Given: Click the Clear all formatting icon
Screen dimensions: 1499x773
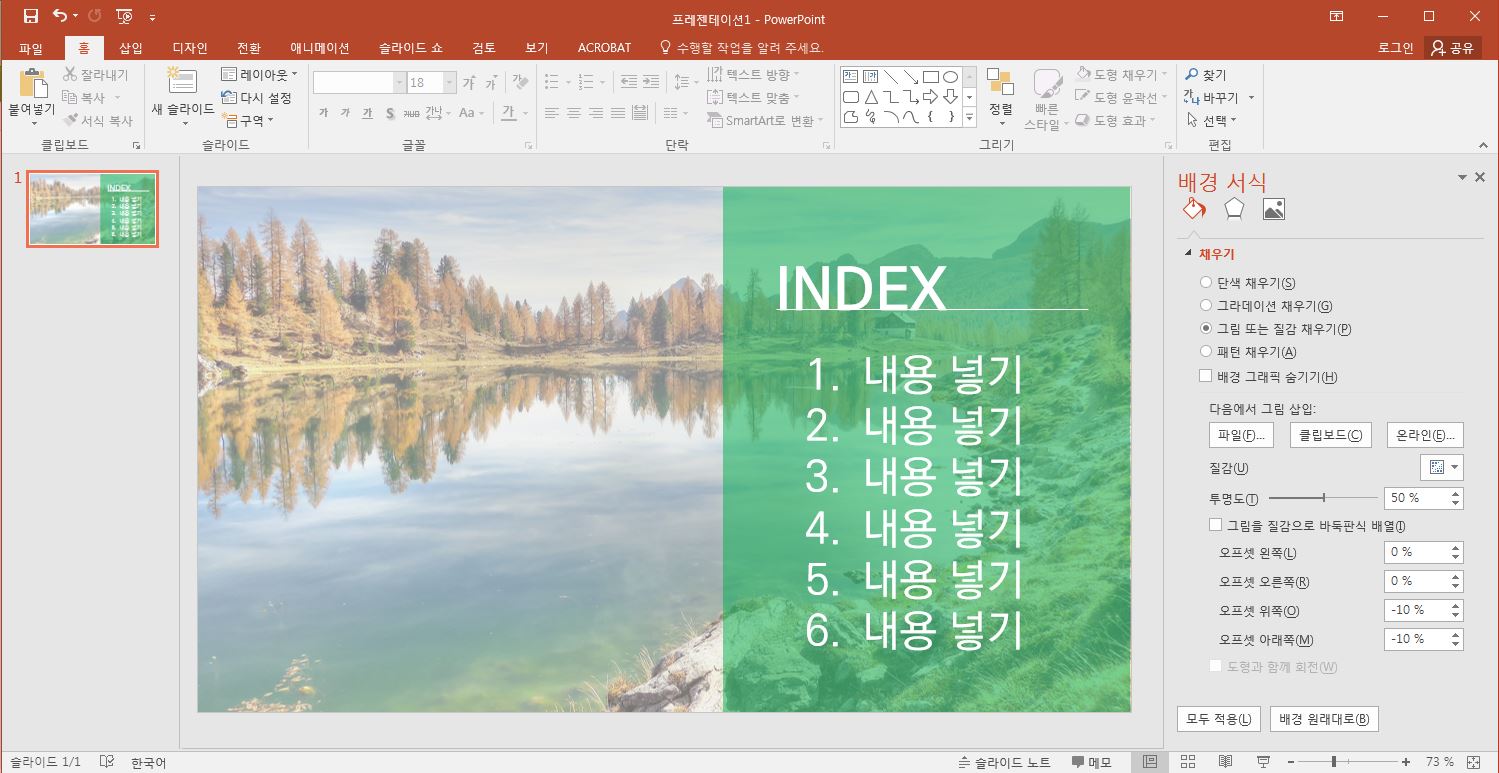Looking at the screenshot, I should click(519, 83).
